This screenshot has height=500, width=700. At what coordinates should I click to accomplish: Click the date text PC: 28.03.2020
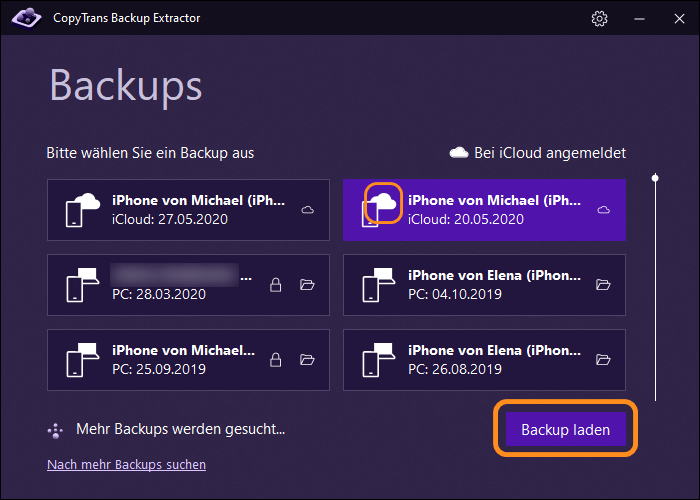pos(158,294)
